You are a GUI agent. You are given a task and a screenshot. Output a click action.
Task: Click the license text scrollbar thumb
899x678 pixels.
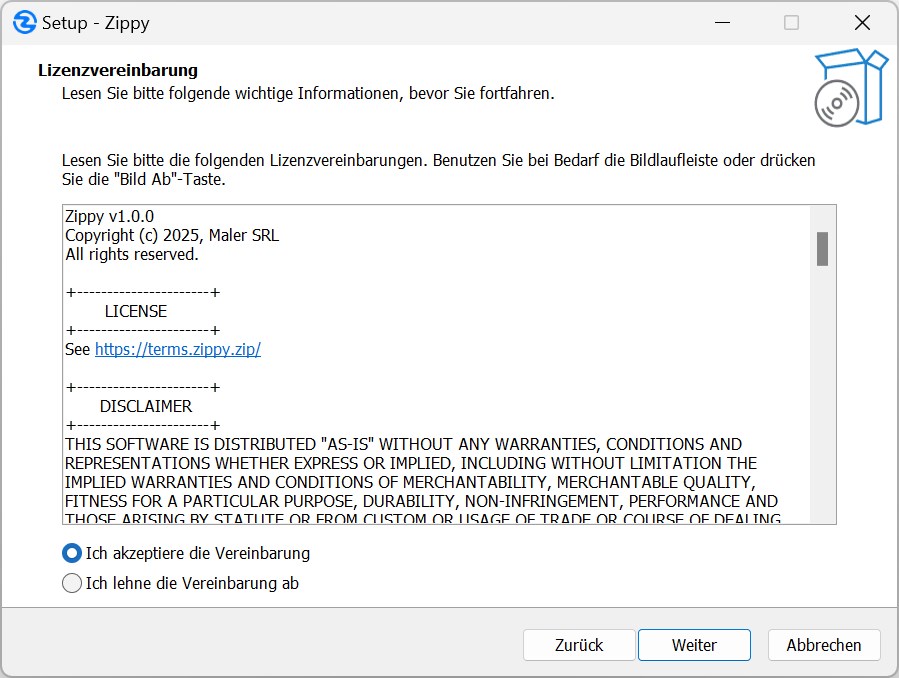pyautogui.click(x=822, y=249)
